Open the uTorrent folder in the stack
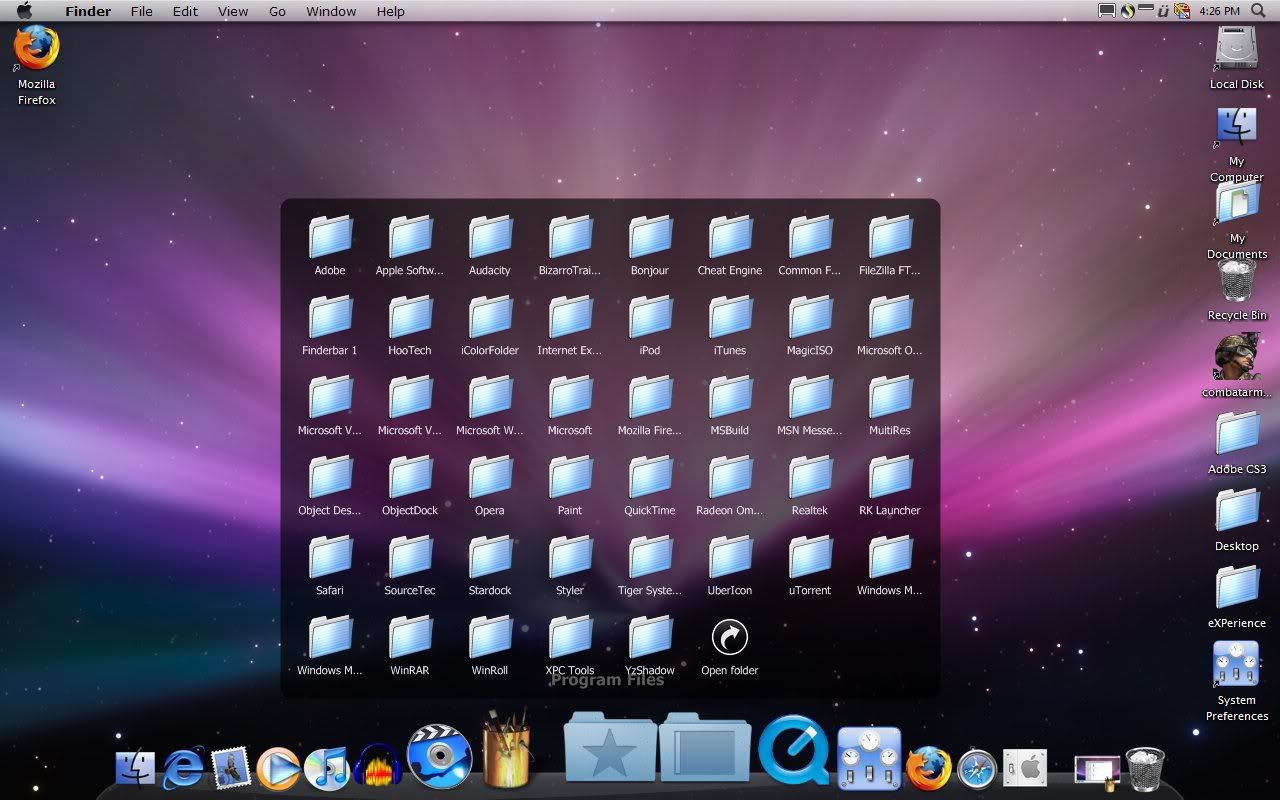Screen dimensions: 1280x800 [810, 558]
